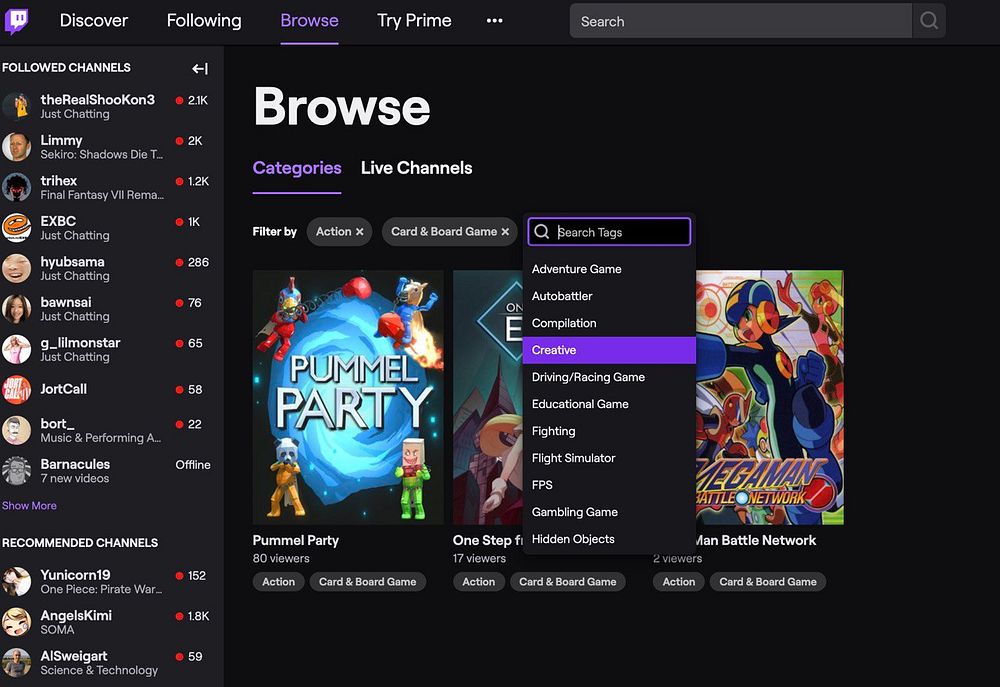Select Hidden Objects tag

[609, 539]
